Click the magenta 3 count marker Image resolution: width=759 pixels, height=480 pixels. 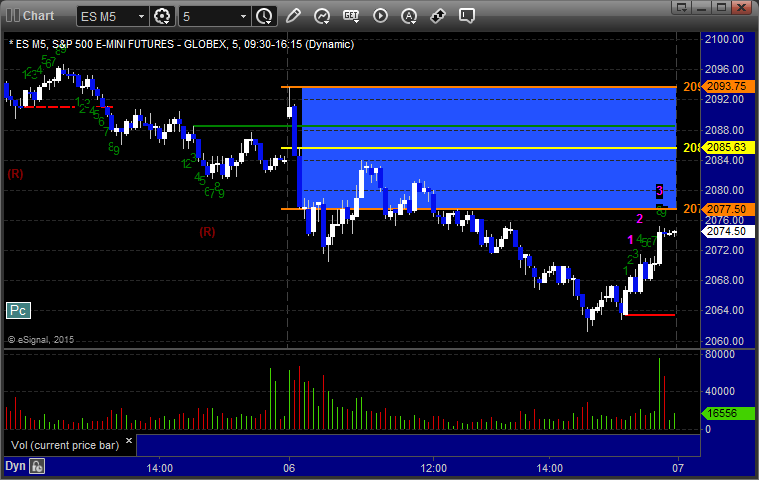coord(659,191)
